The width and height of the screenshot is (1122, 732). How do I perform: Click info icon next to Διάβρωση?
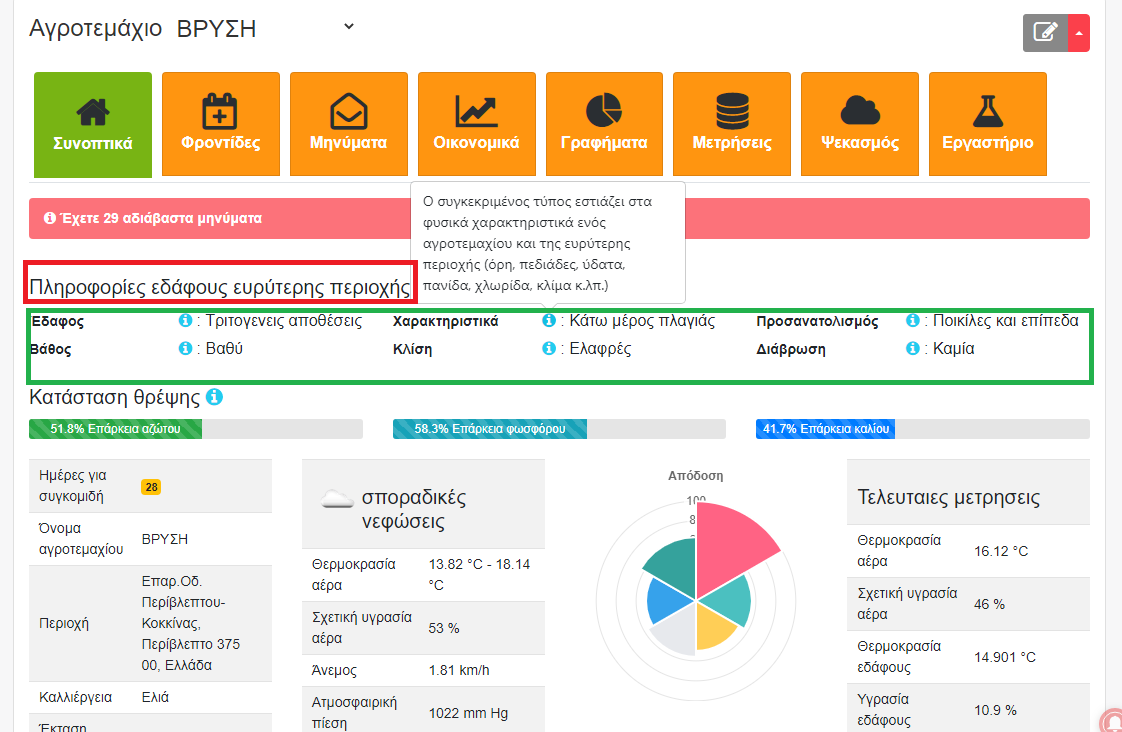(913, 349)
